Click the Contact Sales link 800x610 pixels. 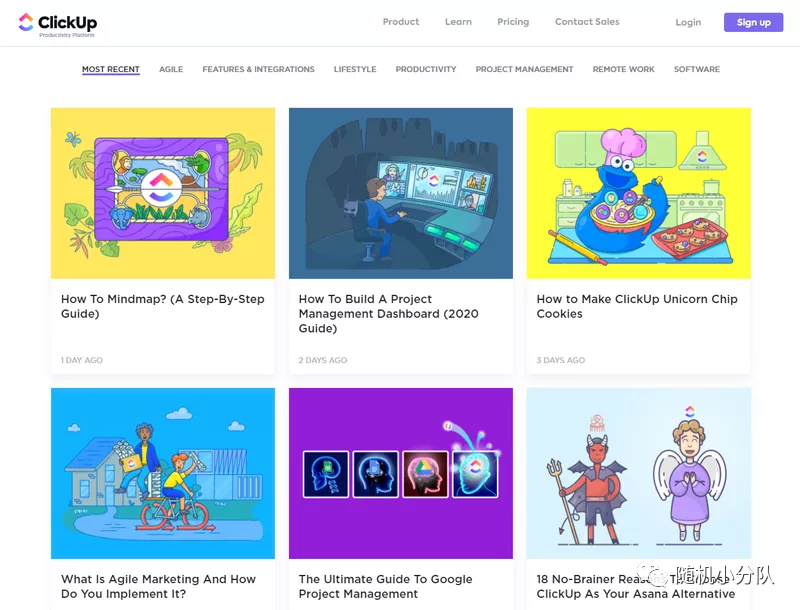[x=587, y=22]
